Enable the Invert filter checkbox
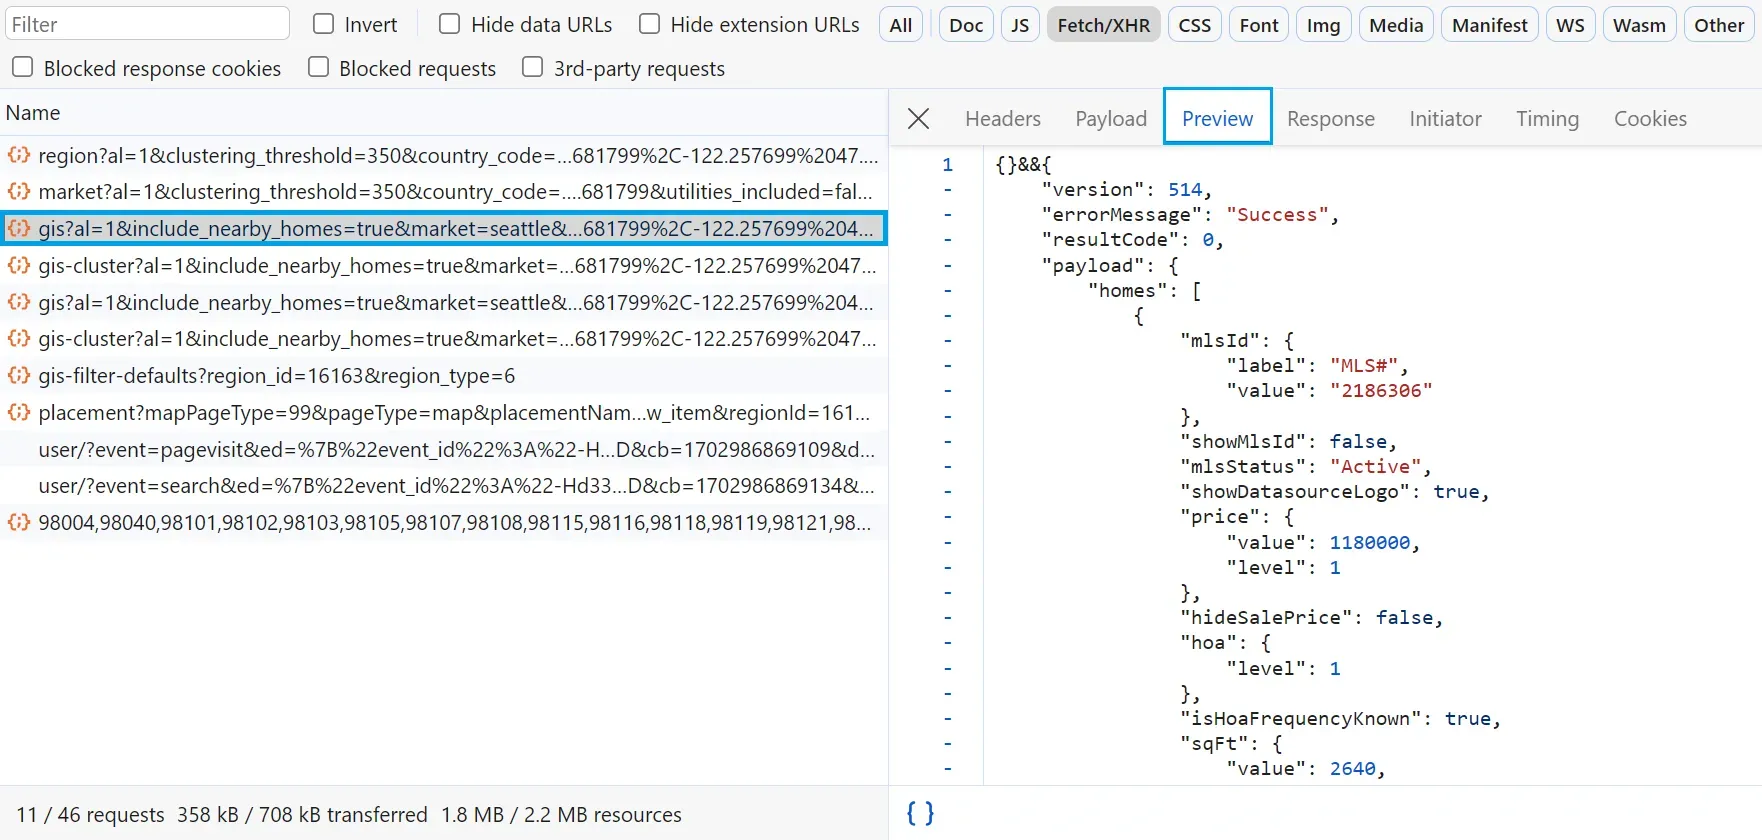Viewport: 1762px width, 840px height. [x=323, y=24]
